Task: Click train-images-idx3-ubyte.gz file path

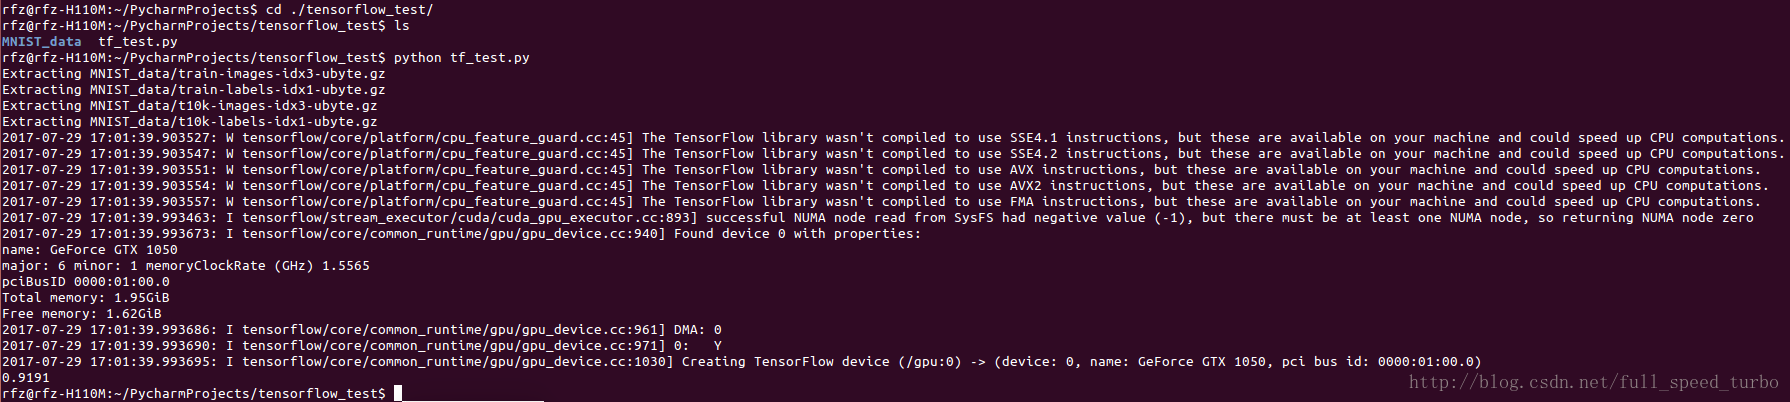Action: [237, 74]
